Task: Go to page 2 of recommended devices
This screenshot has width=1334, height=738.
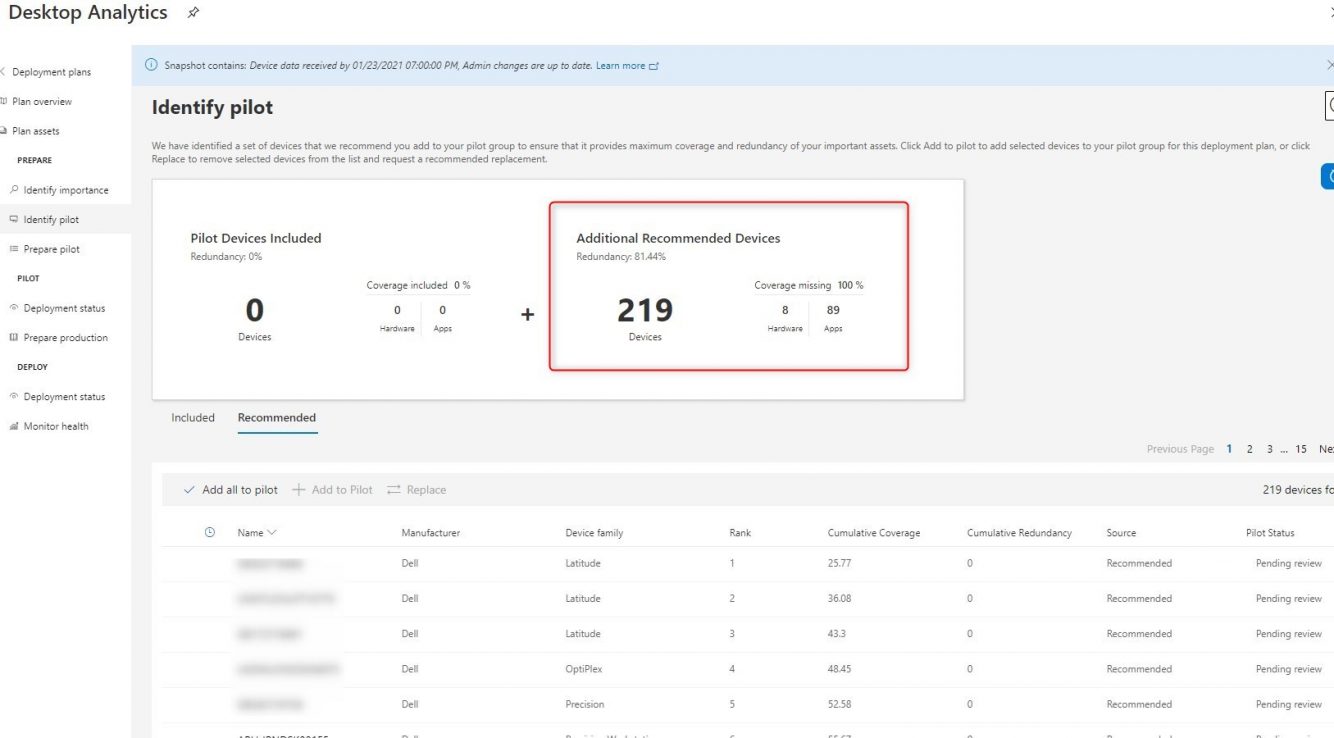Action: pyautogui.click(x=1249, y=449)
